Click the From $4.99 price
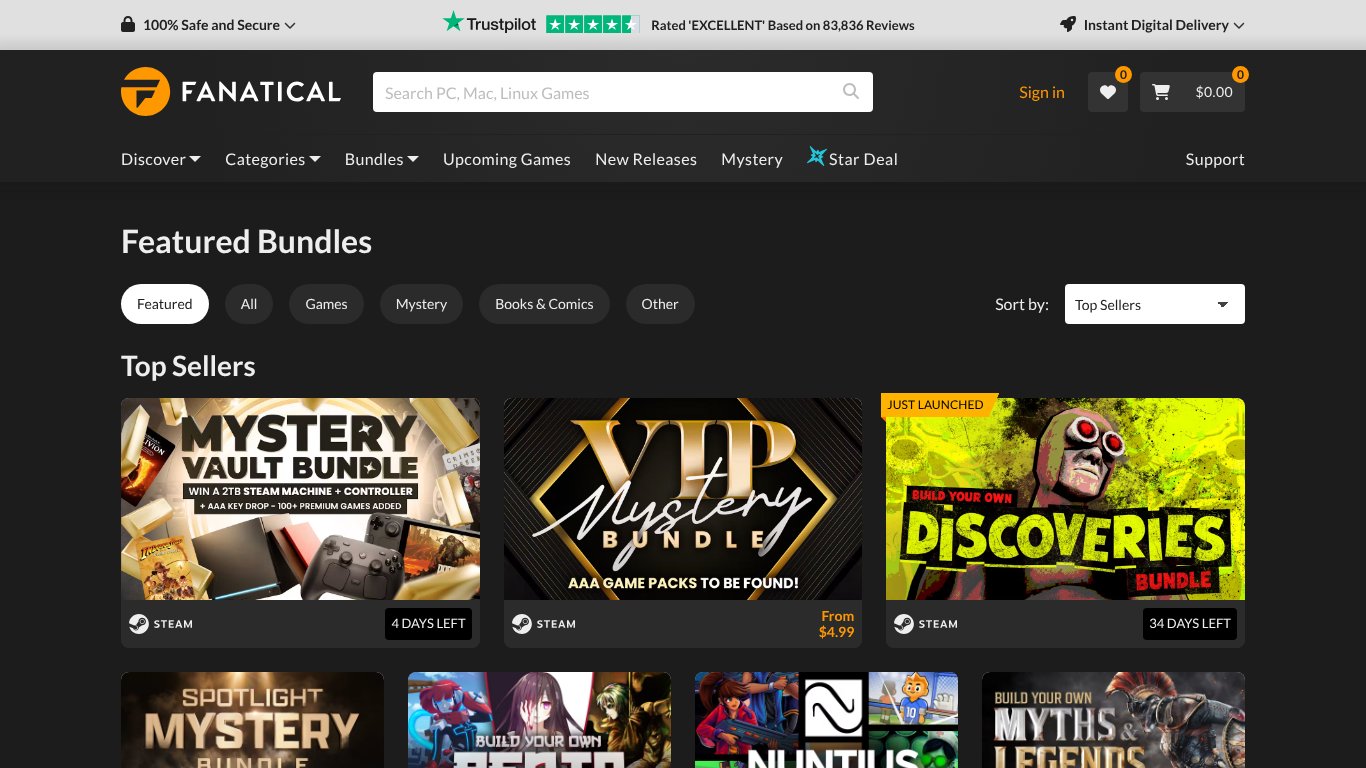The image size is (1366, 768). pos(836,624)
